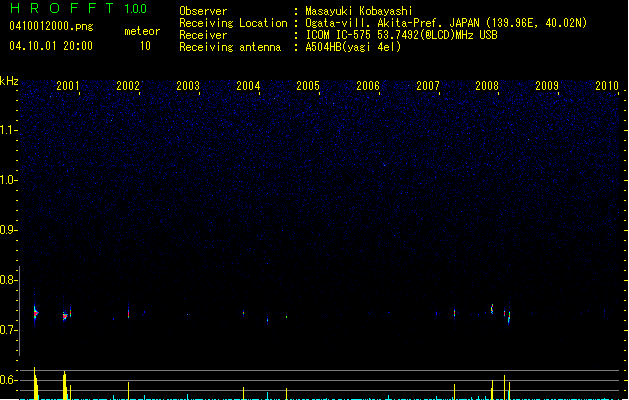Click the 2006 time axis marker

368,85
